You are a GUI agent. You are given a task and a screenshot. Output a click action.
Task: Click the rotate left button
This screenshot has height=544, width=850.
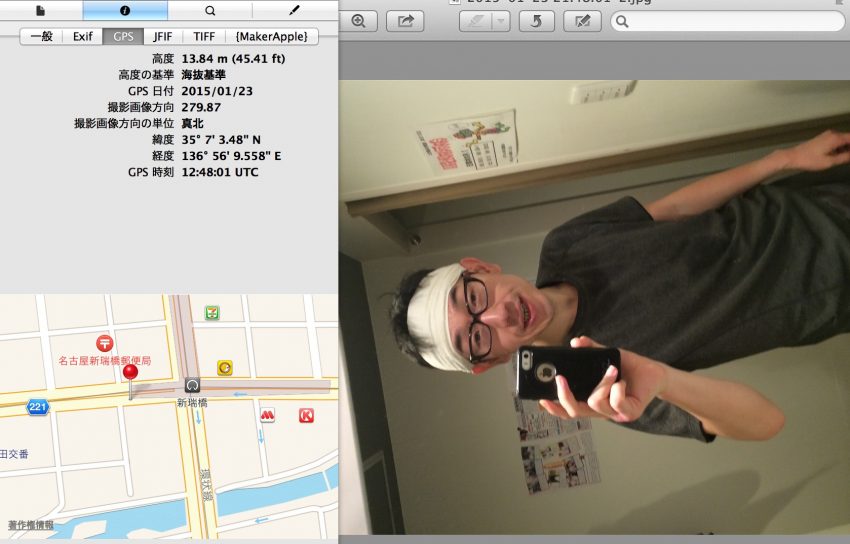(537, 21)
